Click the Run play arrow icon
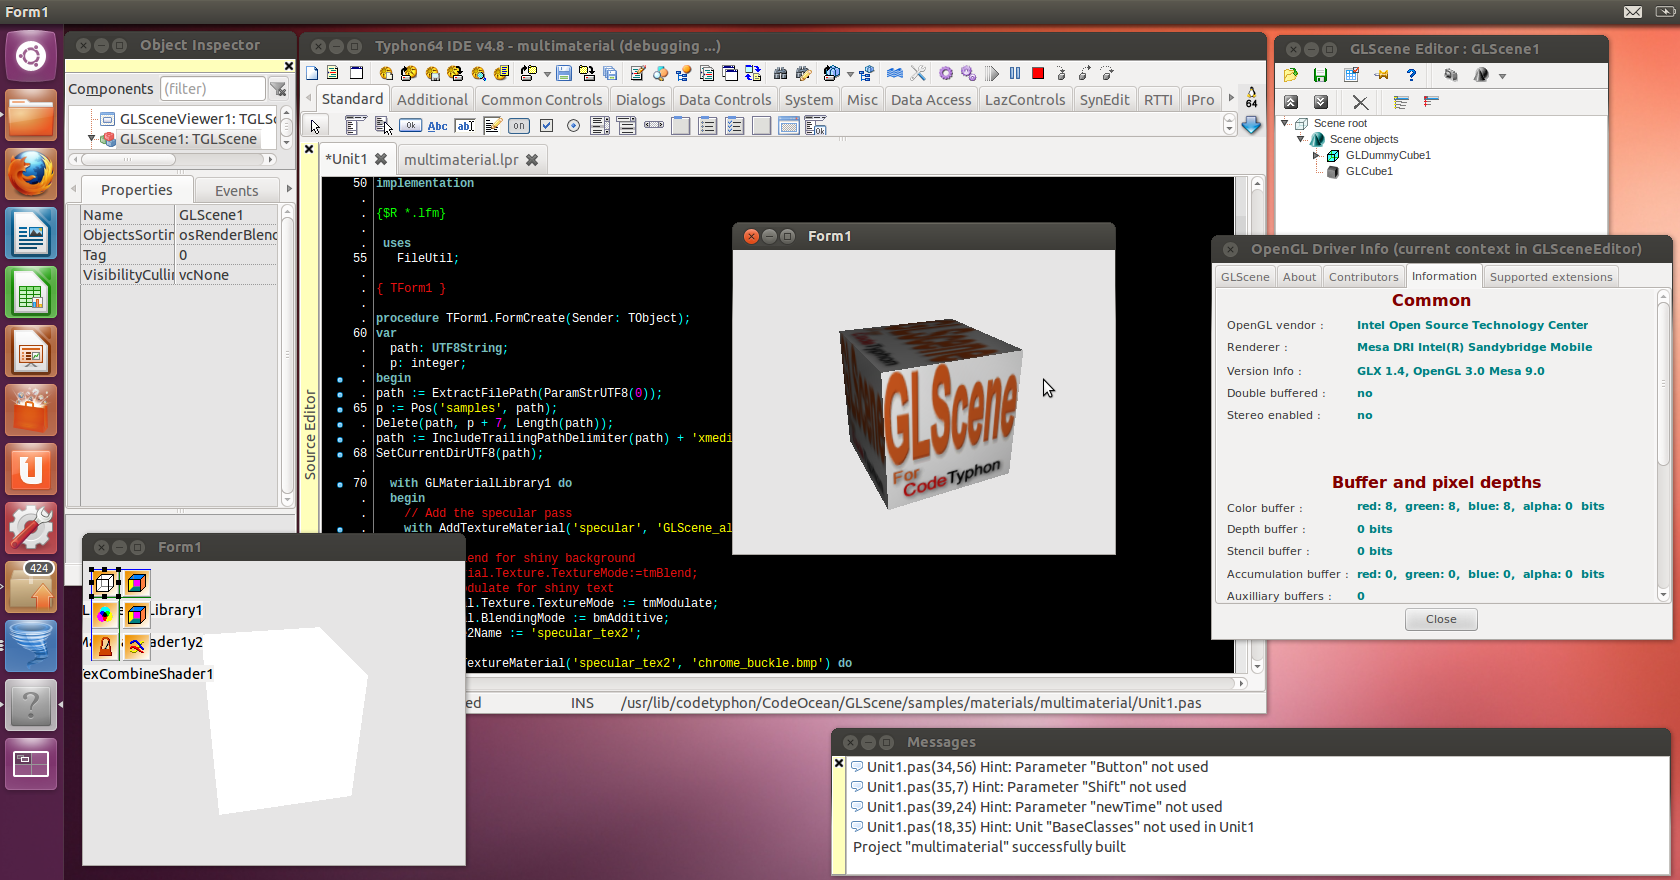This screenshot has height=880, width=1680. pyautogui.click(x=992, y=73)
